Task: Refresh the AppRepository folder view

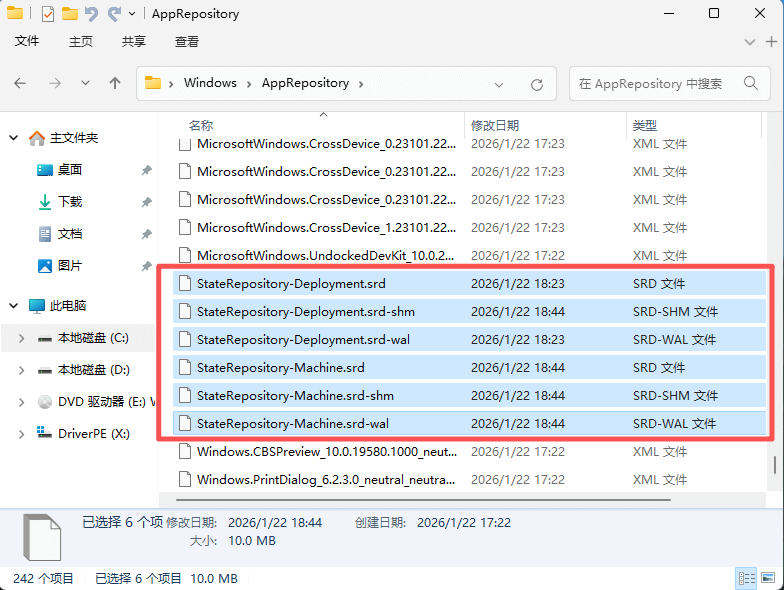Action: [x=537, y=84]
